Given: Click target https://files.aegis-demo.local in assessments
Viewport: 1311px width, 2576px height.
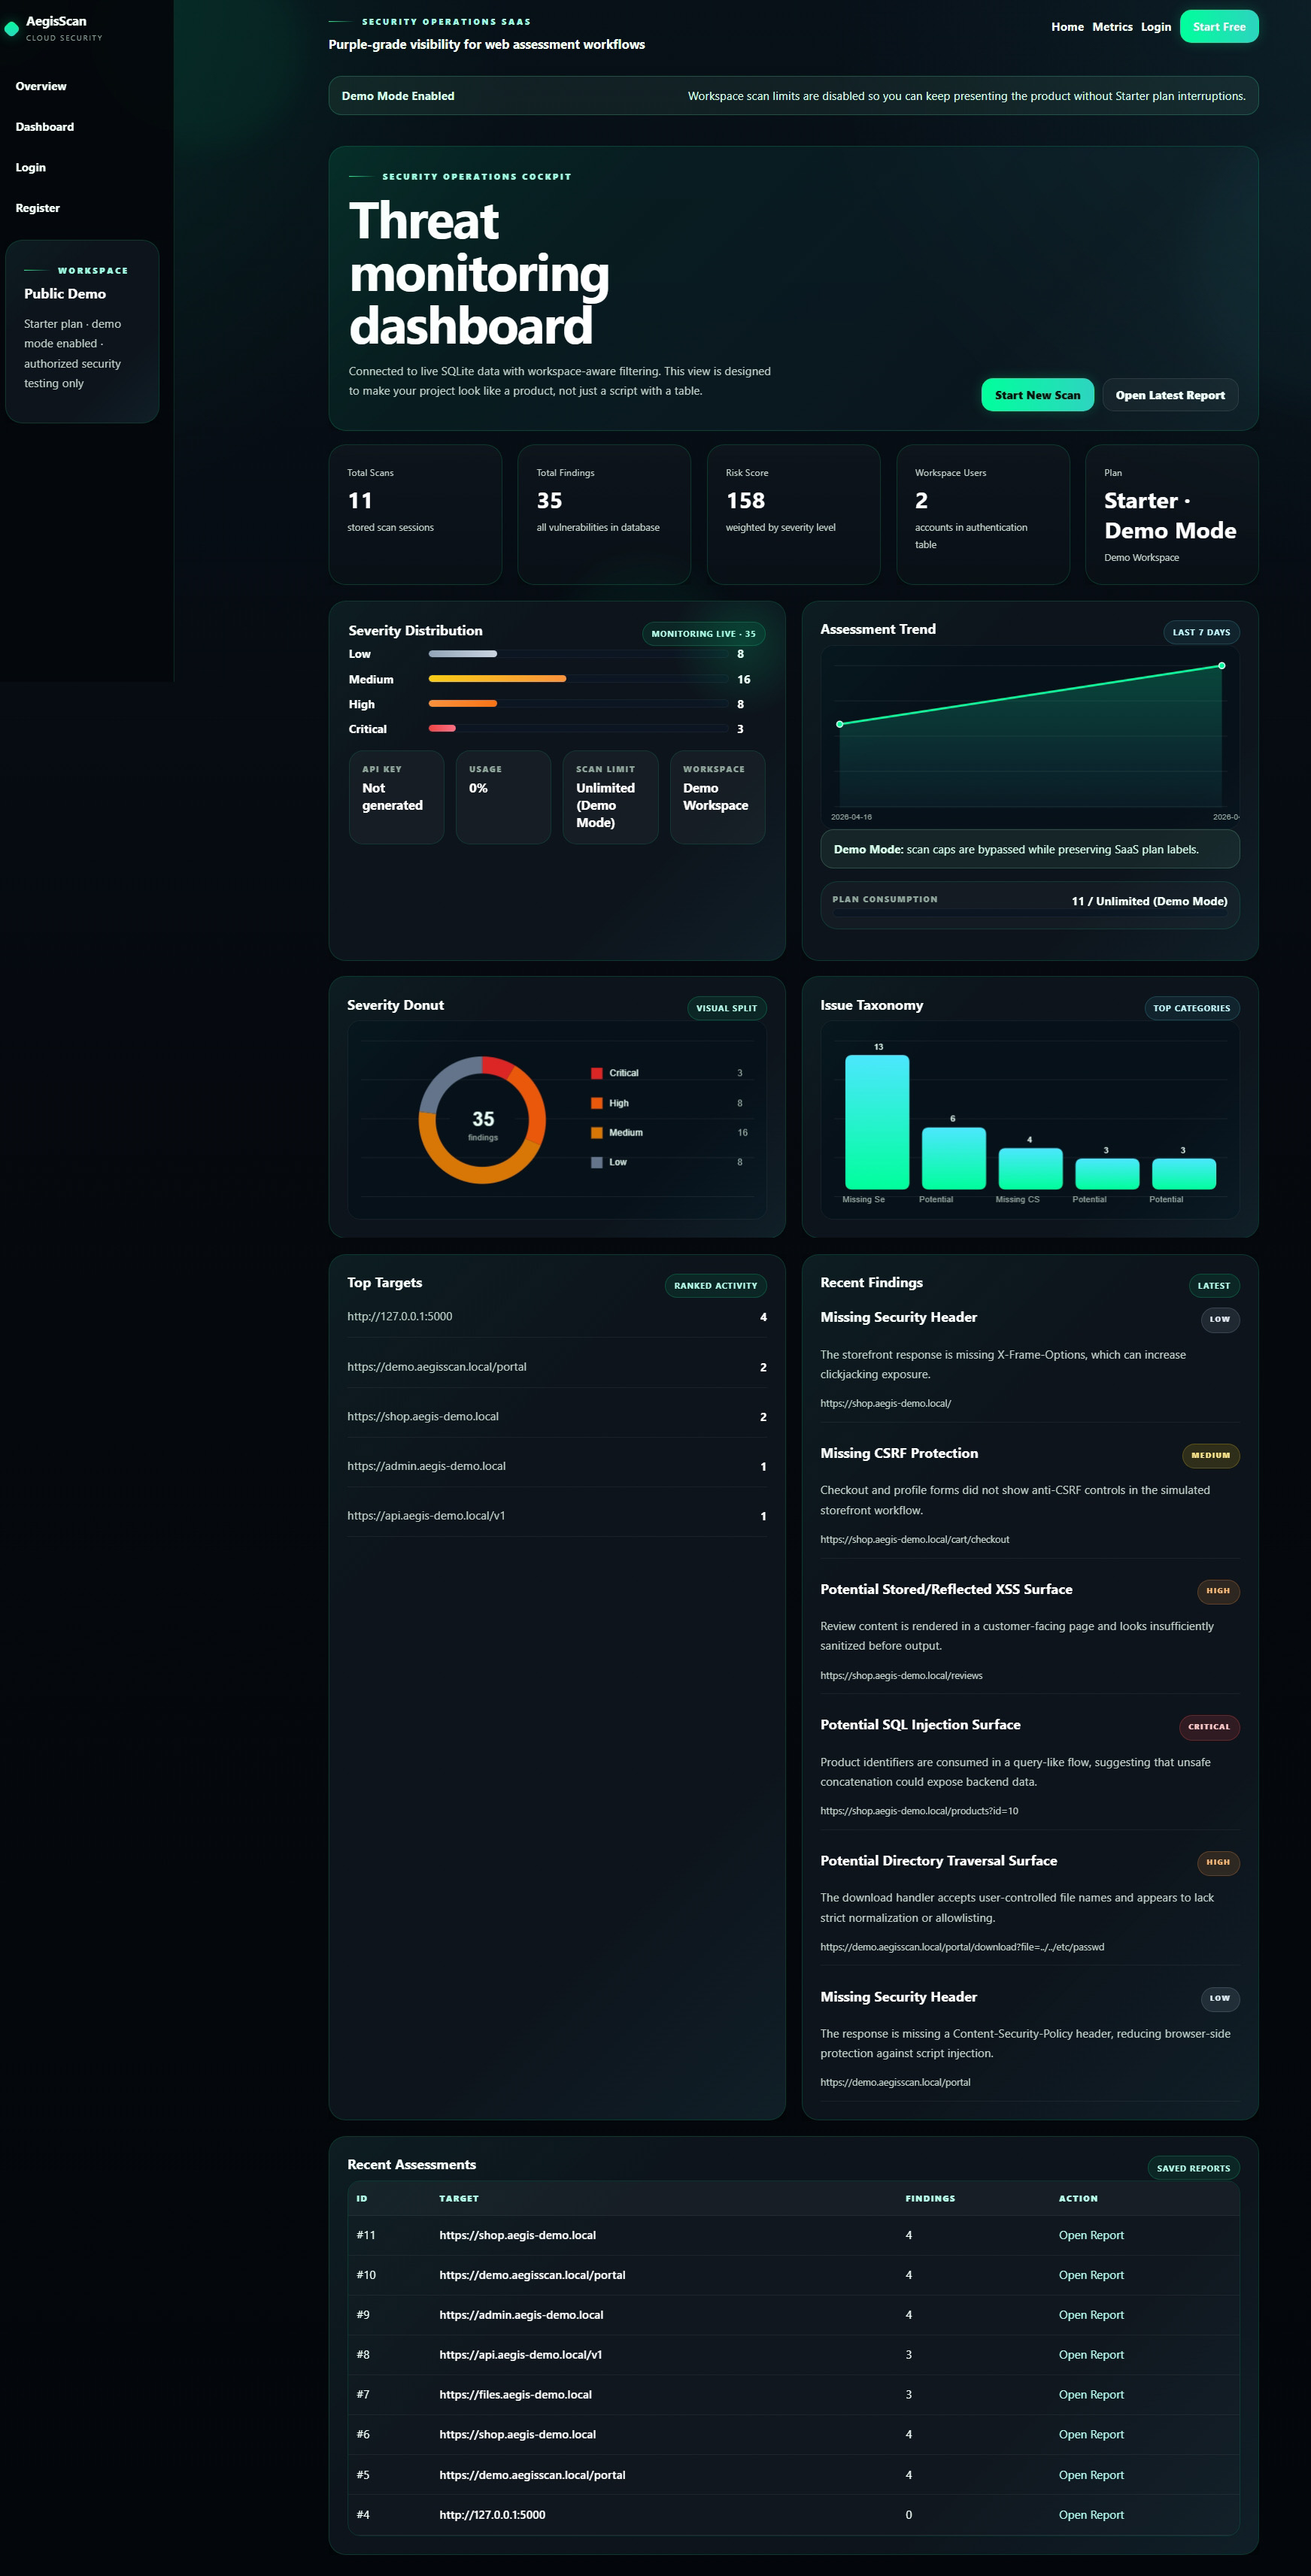Looking at the screenshot, I should pyautogui.click(x=515, y=2395).
